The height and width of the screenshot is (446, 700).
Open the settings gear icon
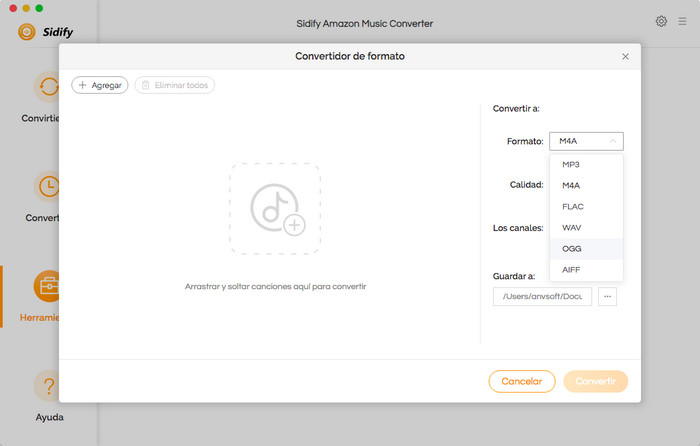[661, 21]
